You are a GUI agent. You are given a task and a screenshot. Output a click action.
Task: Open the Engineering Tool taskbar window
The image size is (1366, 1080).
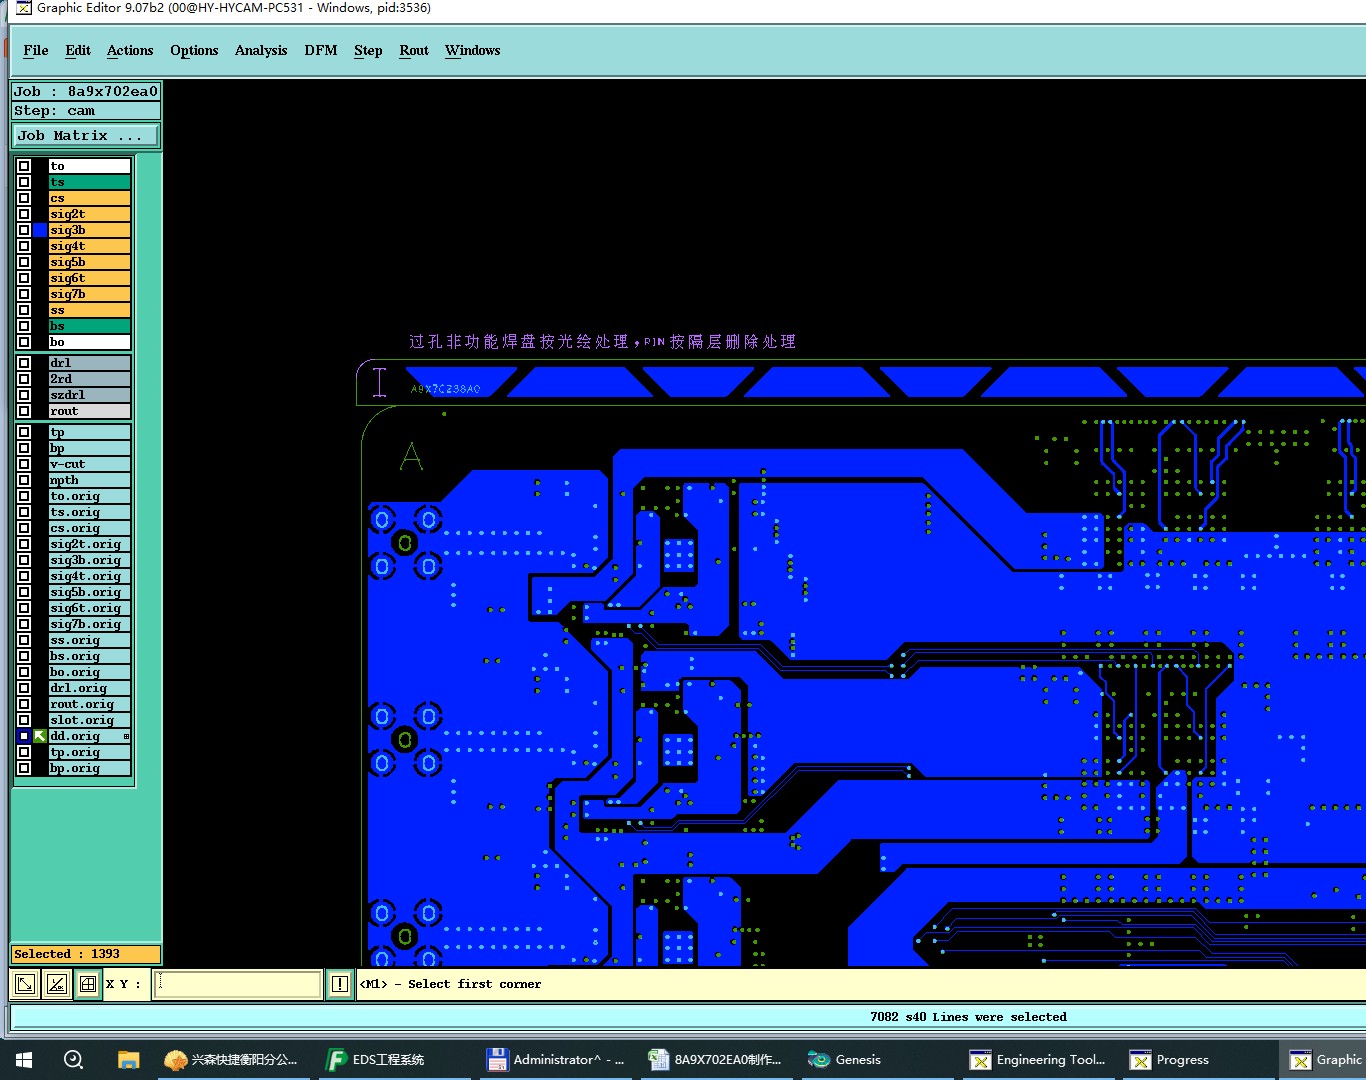1039,1060
